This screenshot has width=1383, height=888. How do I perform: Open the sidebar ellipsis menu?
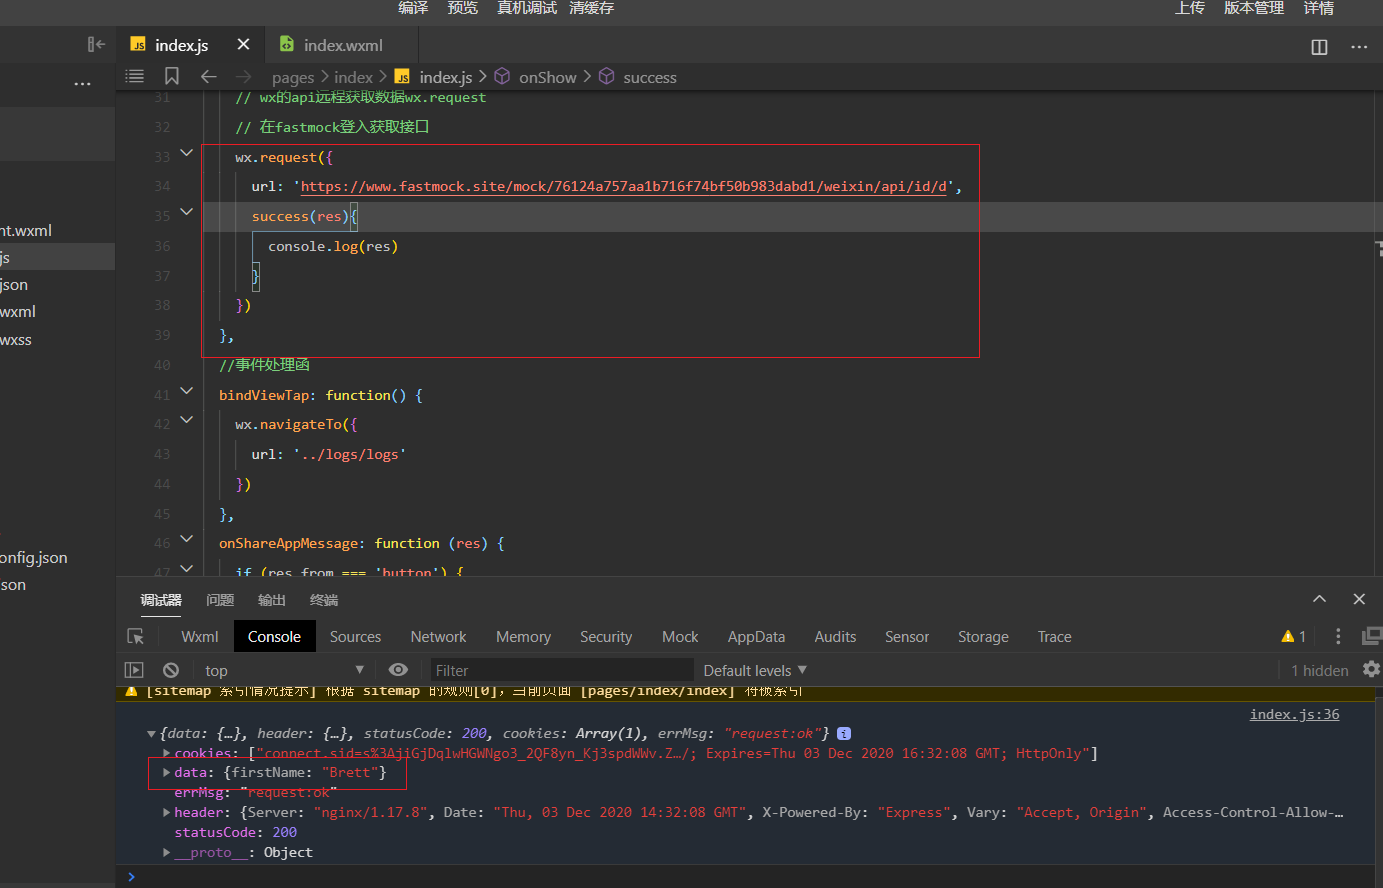pos(83,84)
